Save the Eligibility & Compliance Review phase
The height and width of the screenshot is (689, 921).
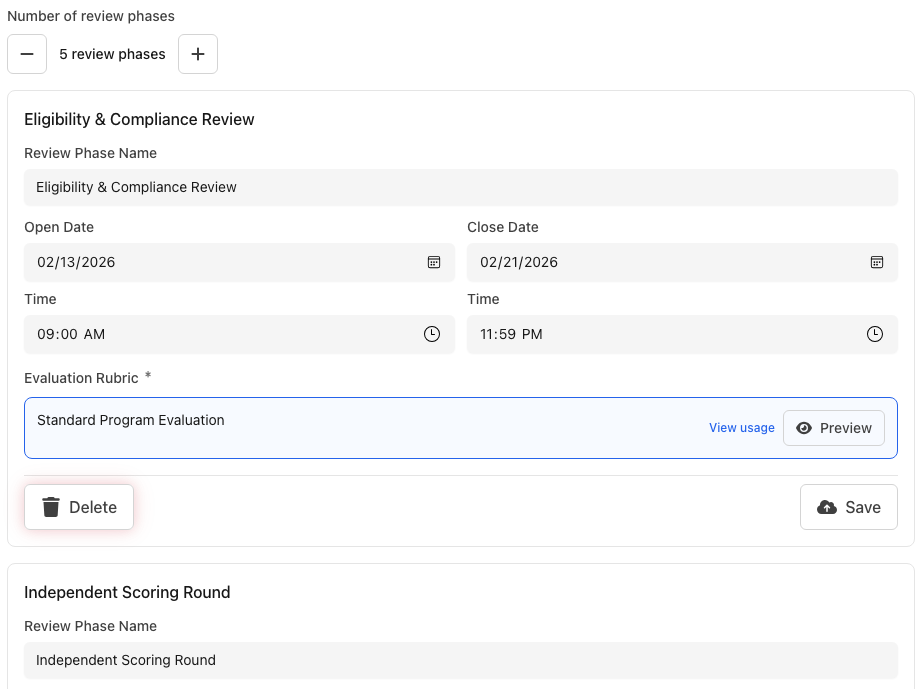[x=848, y=506]
